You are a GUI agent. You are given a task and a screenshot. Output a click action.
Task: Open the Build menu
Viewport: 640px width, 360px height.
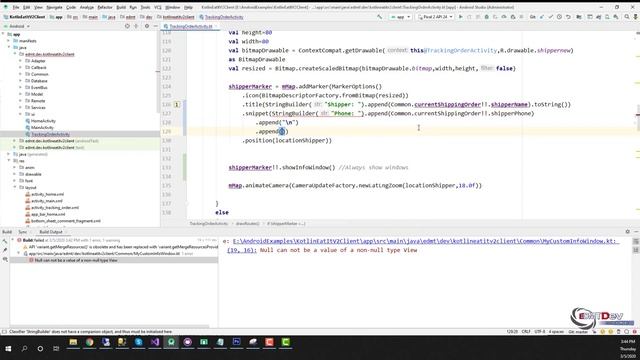point(121,7)
